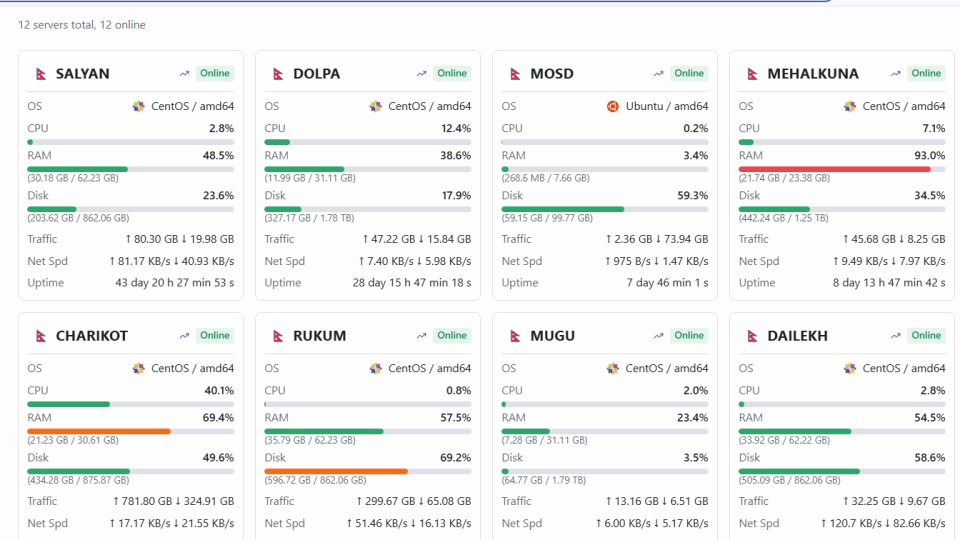Click the Nepal flag icon beside SALYAN

pos(41,74)
